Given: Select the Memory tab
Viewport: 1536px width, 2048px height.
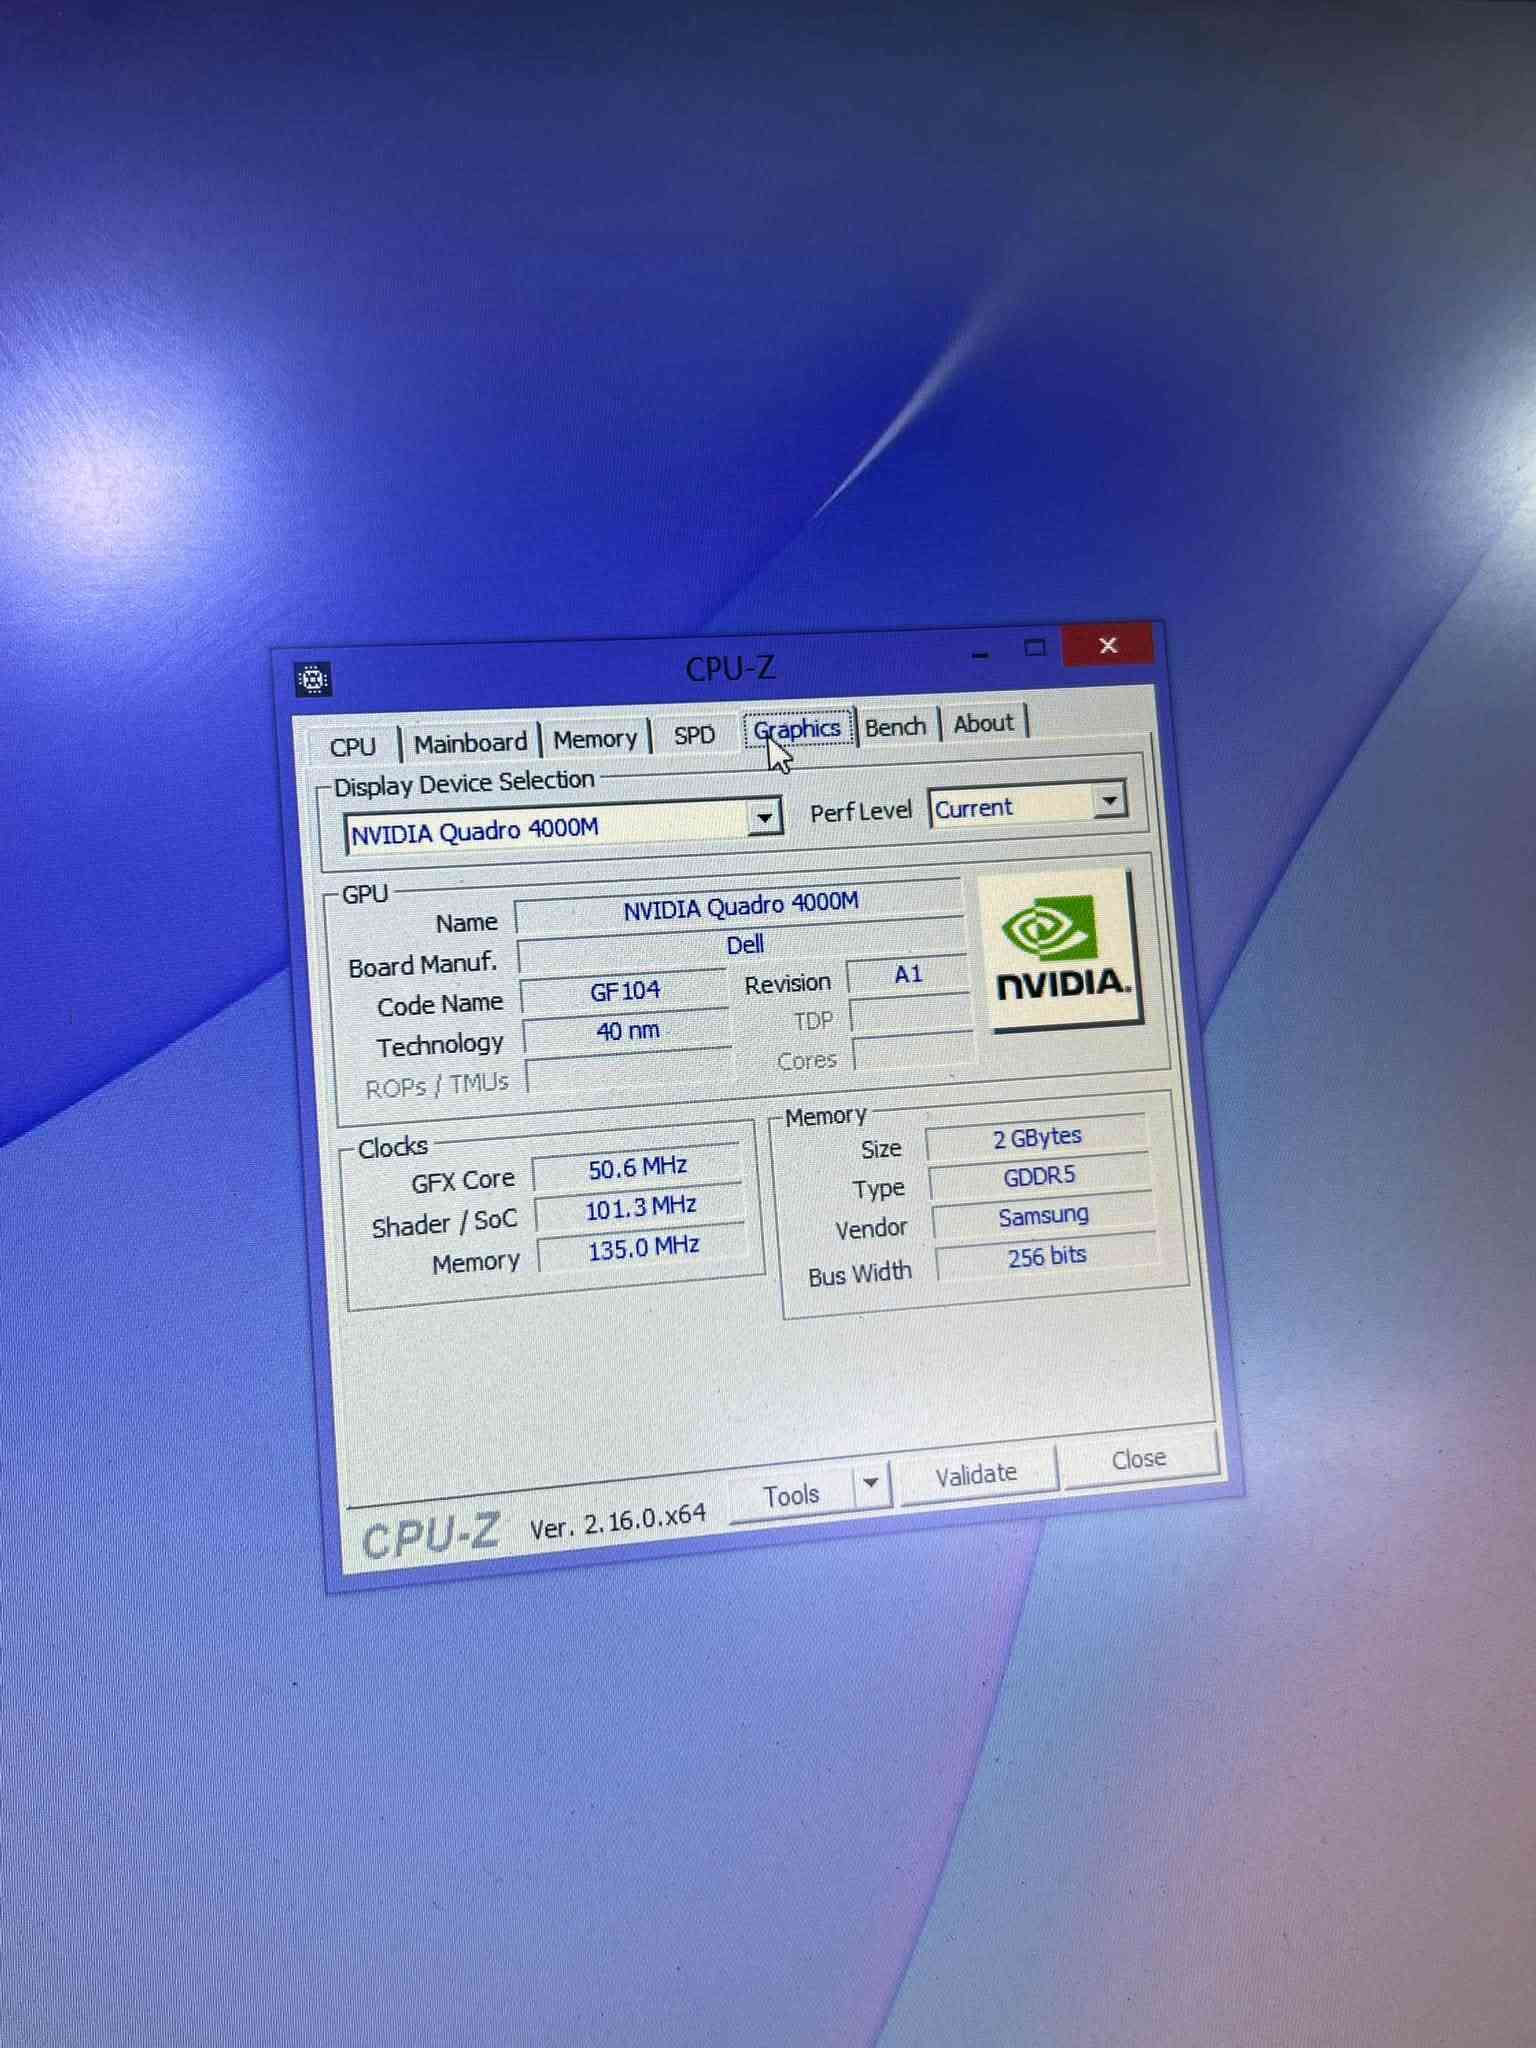Looking at the screenshot, I should [x=595, y=738].
